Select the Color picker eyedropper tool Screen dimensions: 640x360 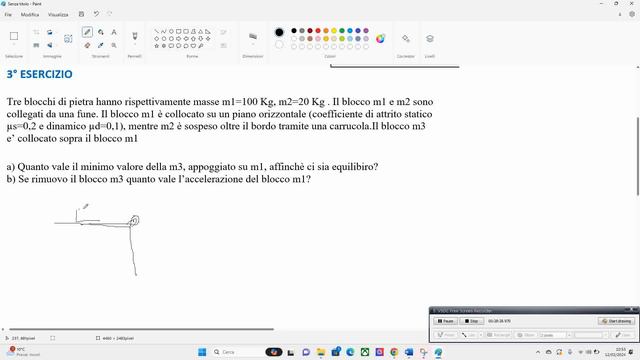click(x=100, y=45)
